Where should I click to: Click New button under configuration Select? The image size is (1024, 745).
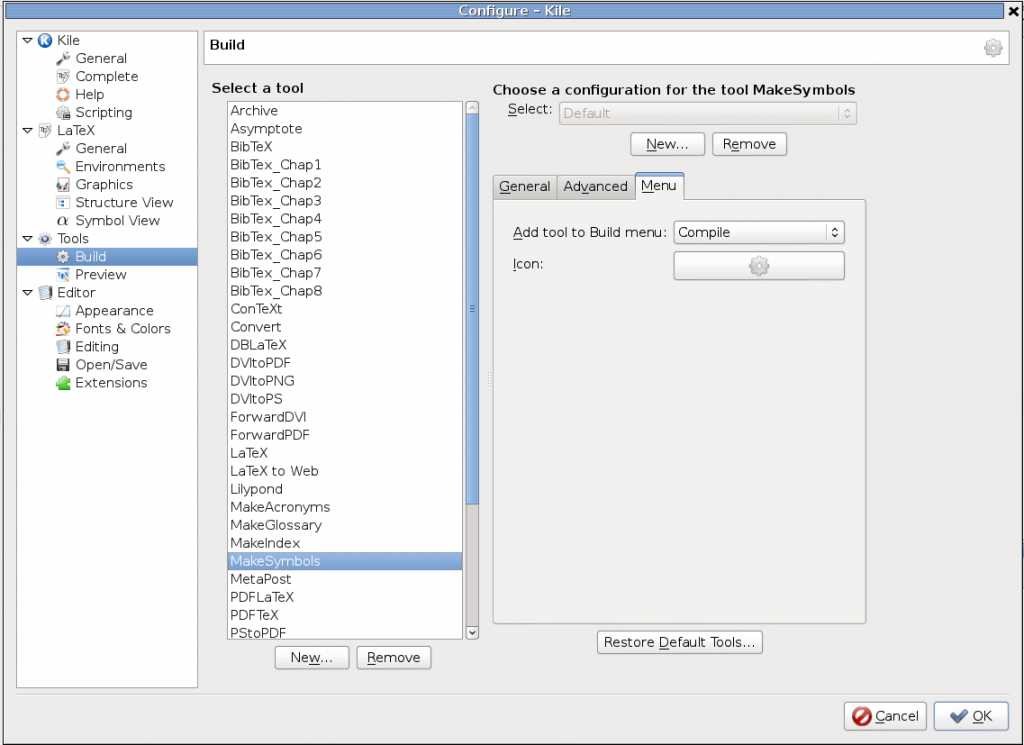[x=667, y=144]
